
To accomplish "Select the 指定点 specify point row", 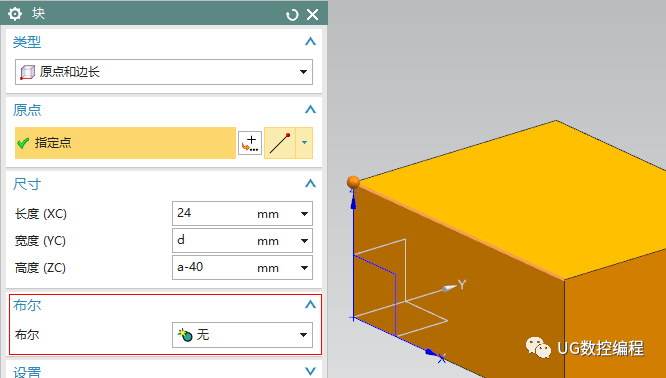I will tap(125, 143).
